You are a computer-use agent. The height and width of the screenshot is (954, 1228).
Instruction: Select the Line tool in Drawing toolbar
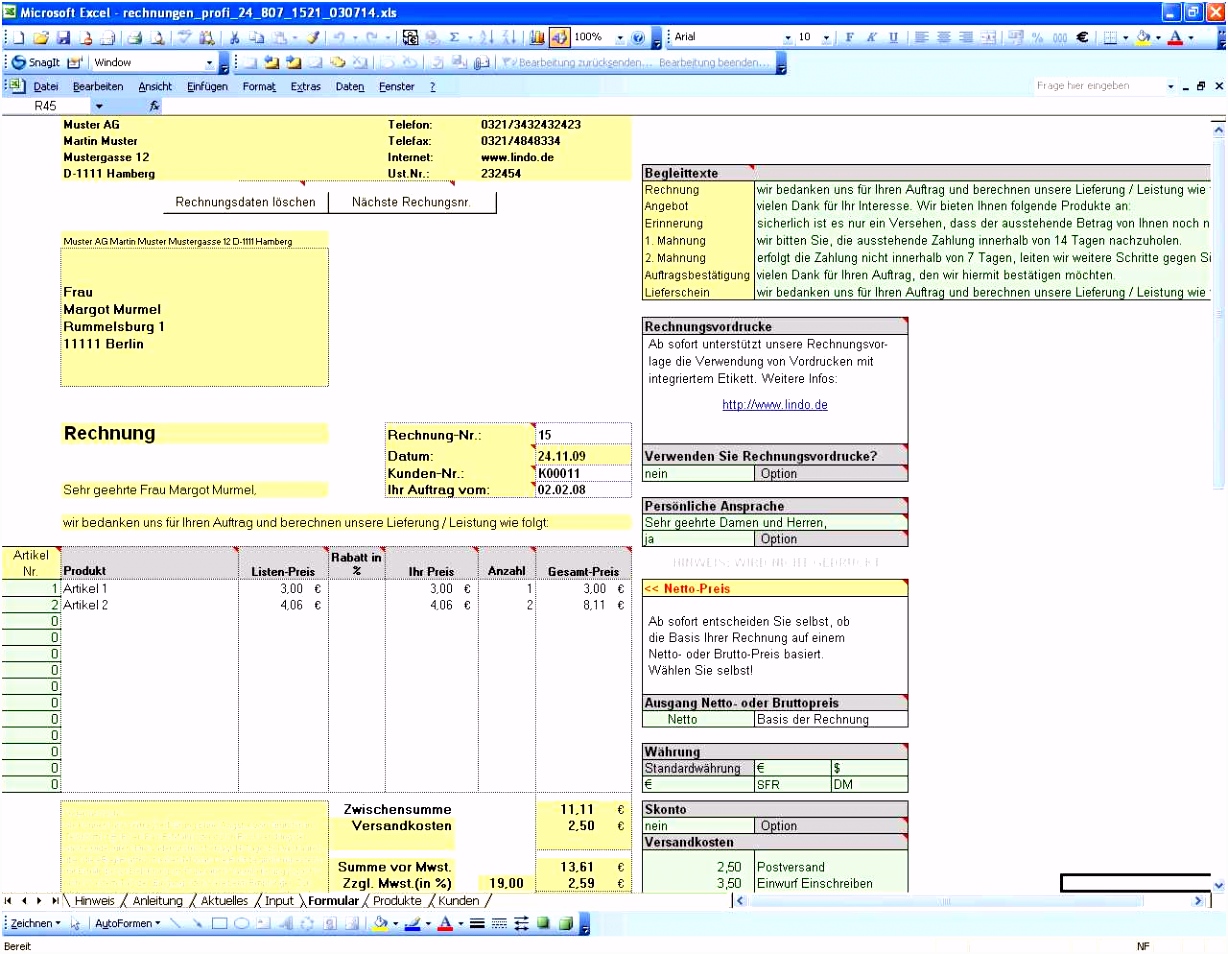click(x=177, y=924)
